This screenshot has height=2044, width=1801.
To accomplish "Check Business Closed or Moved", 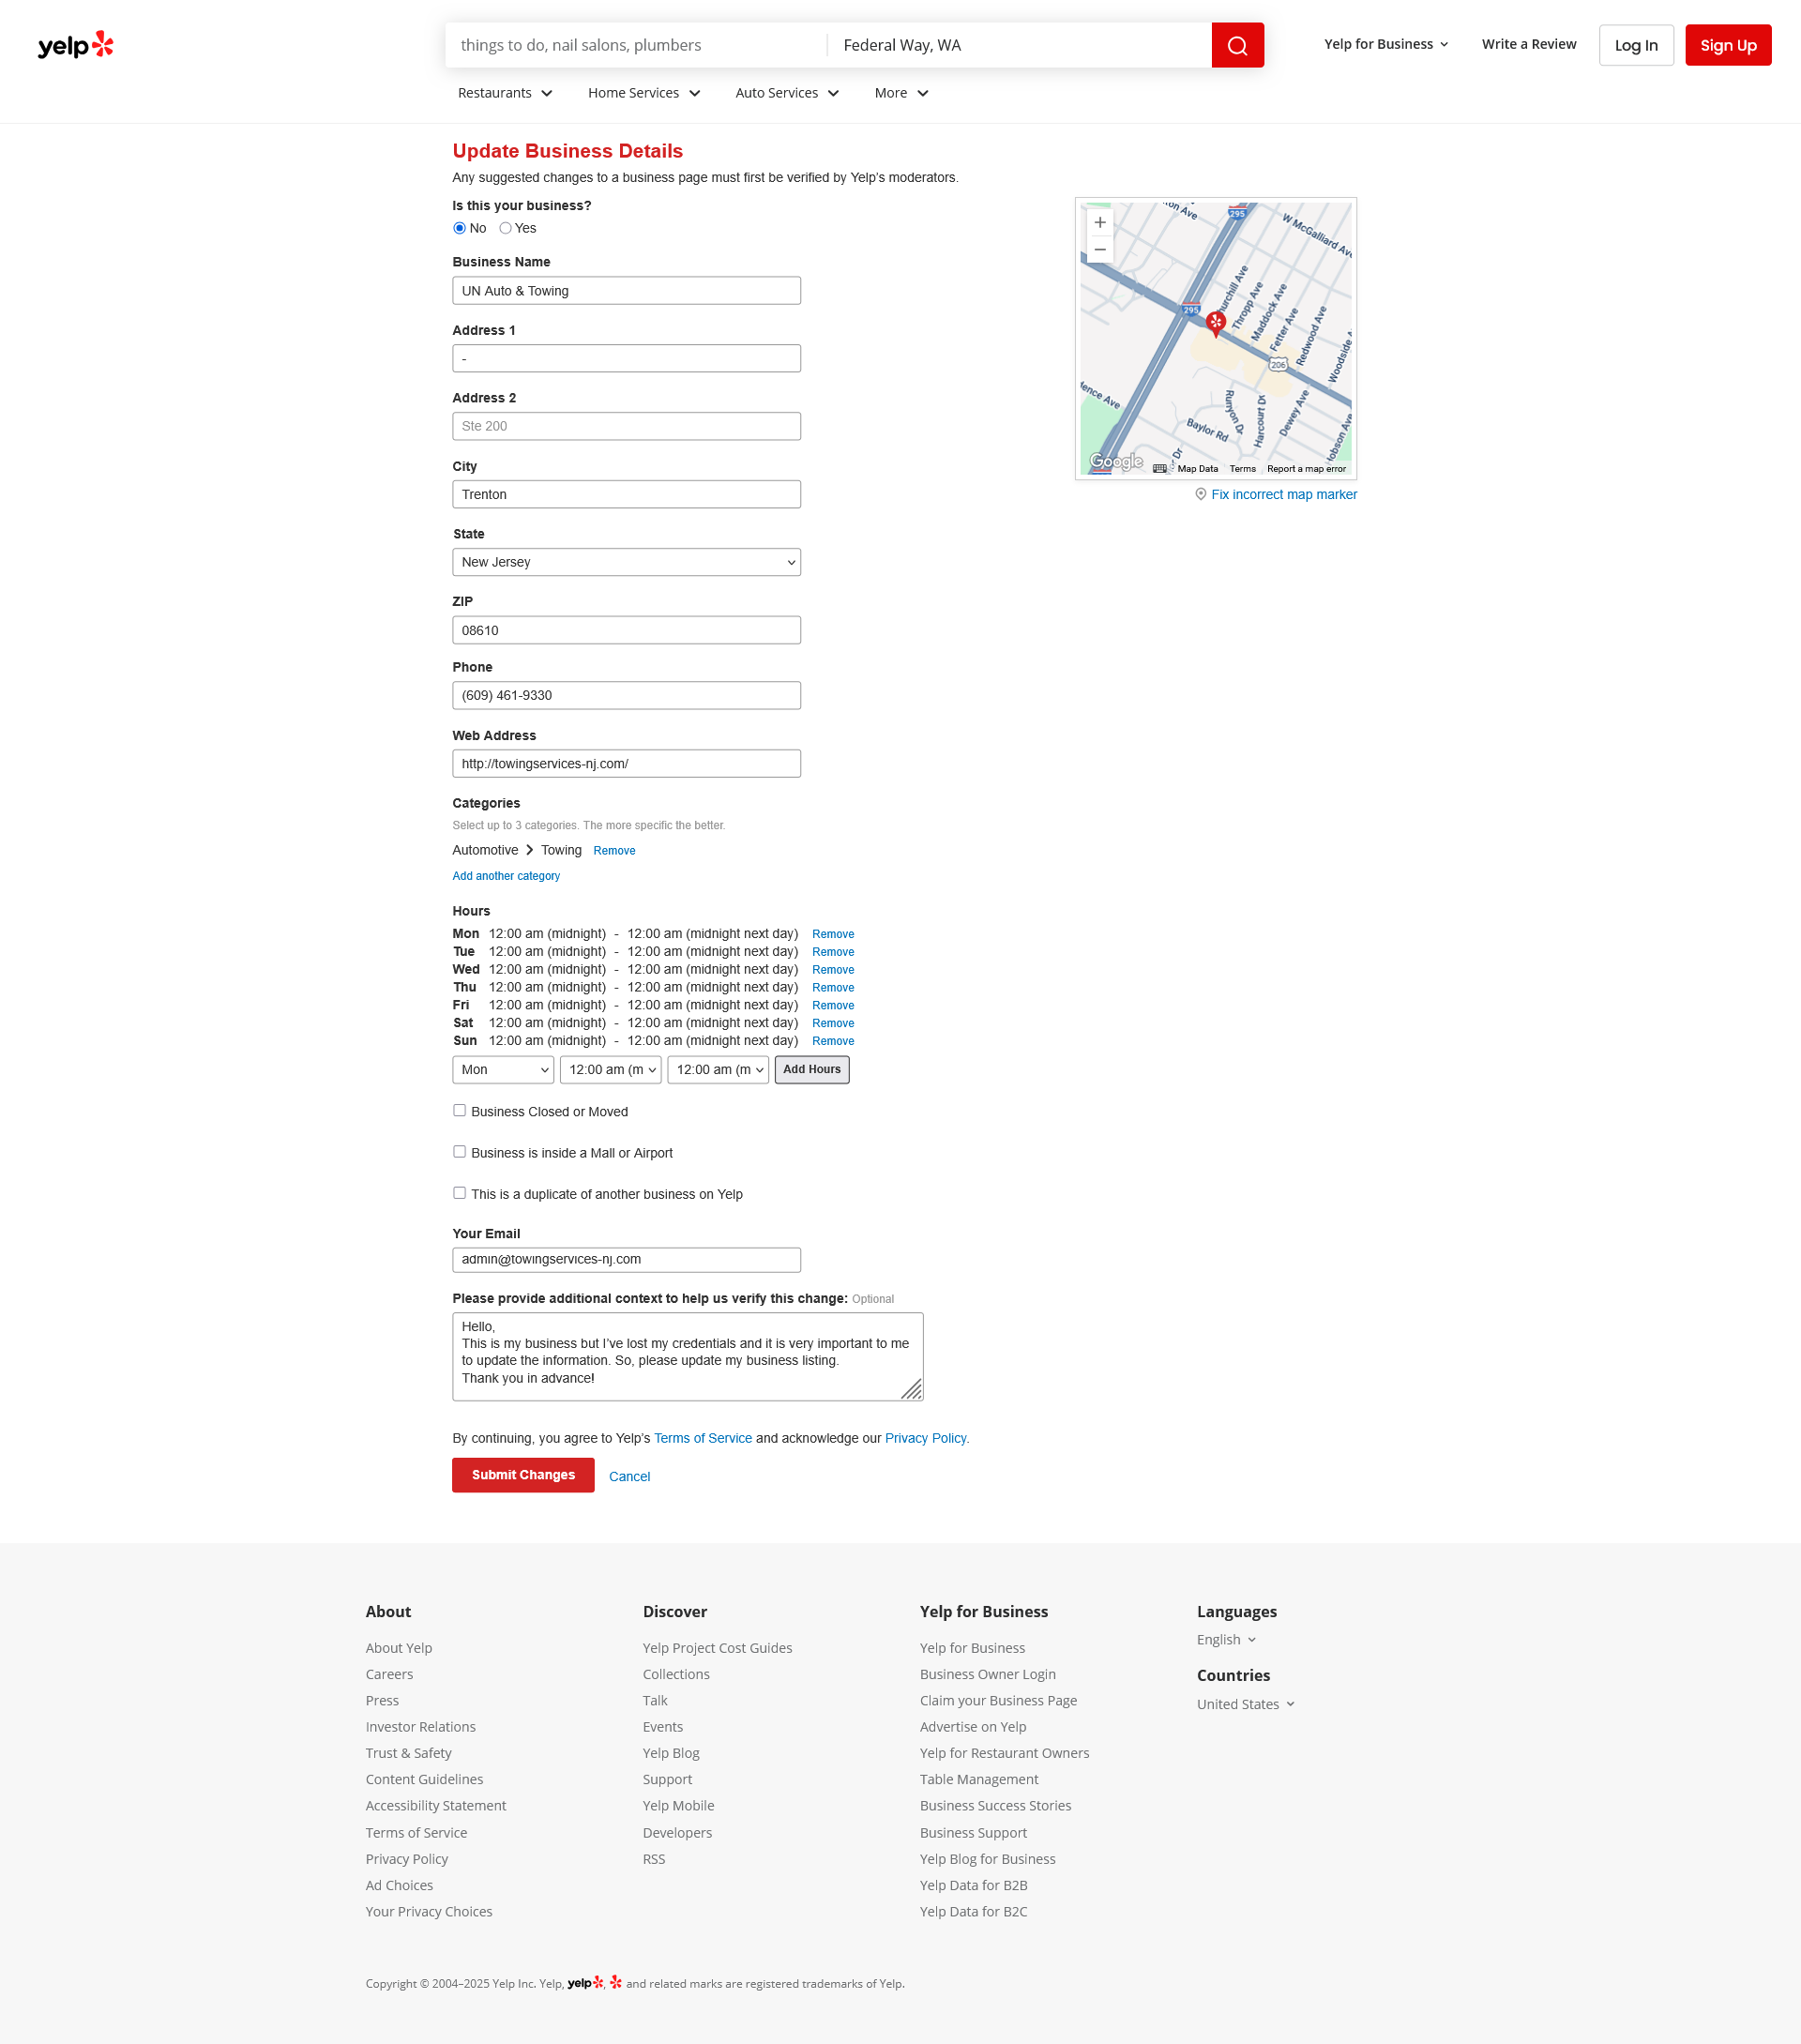I will point(459,1110).
